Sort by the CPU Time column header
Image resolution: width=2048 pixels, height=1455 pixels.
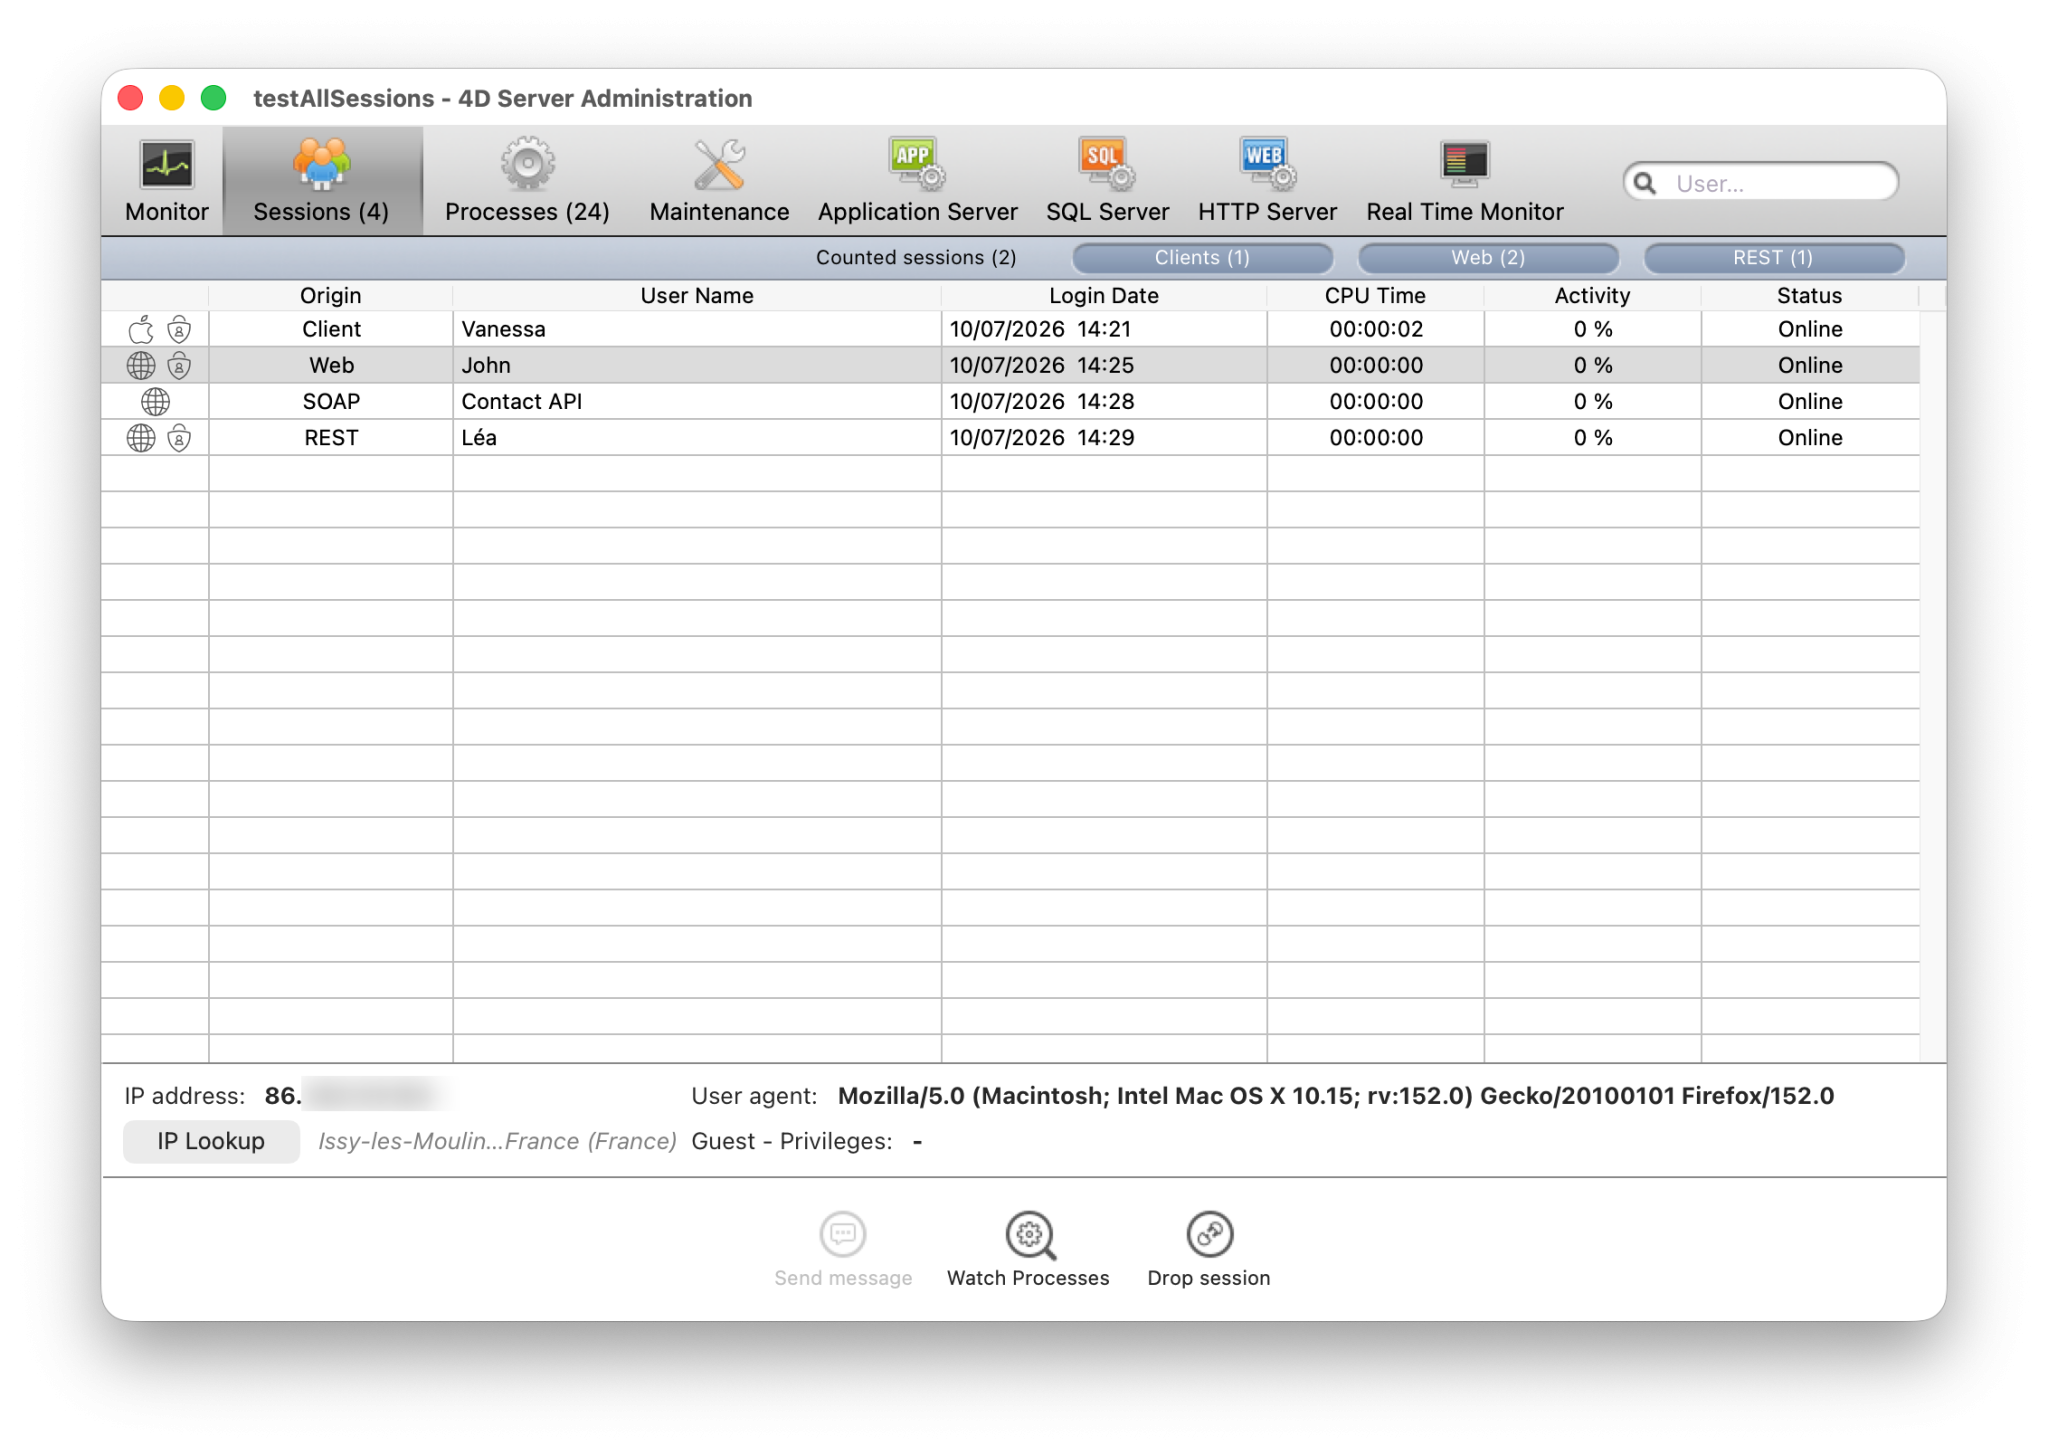[1375, 296]
